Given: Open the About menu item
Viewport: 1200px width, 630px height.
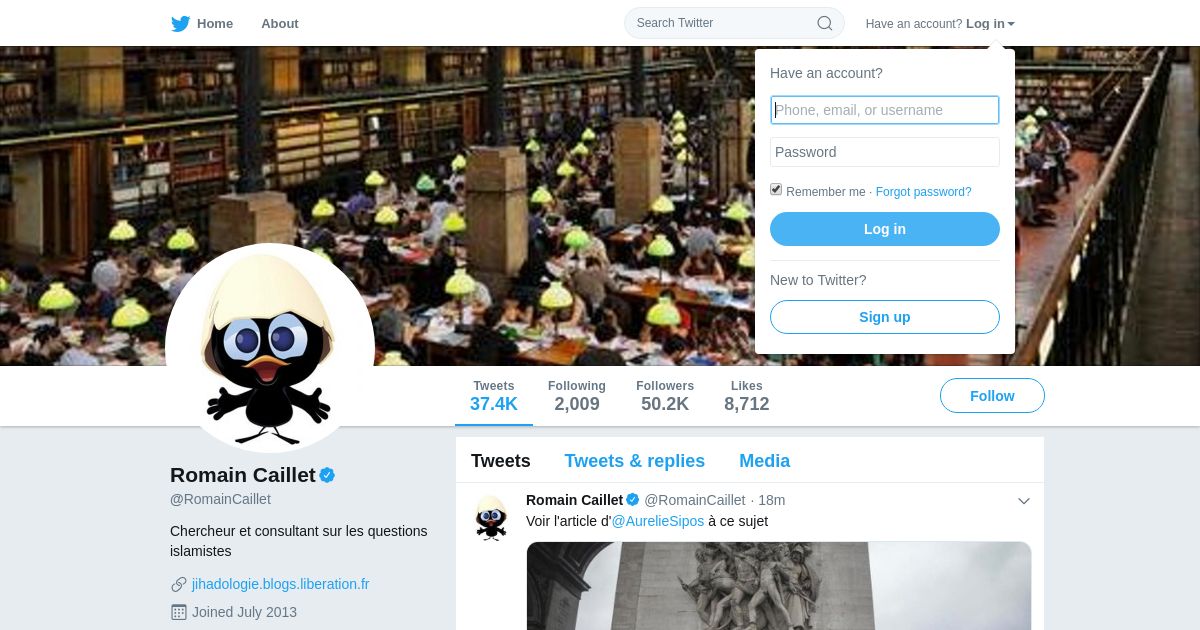Looking at the screenshot, I should [279, 23].
